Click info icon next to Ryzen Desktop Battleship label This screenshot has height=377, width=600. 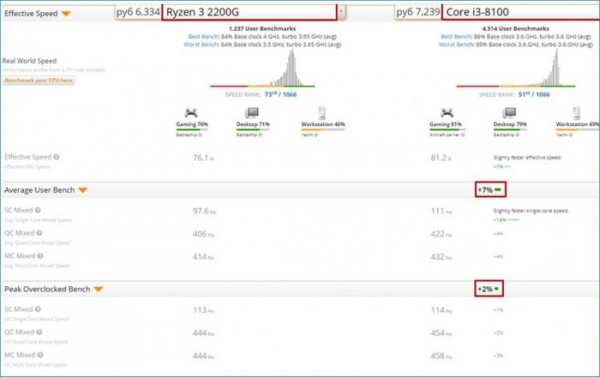[x=260, y=135]
